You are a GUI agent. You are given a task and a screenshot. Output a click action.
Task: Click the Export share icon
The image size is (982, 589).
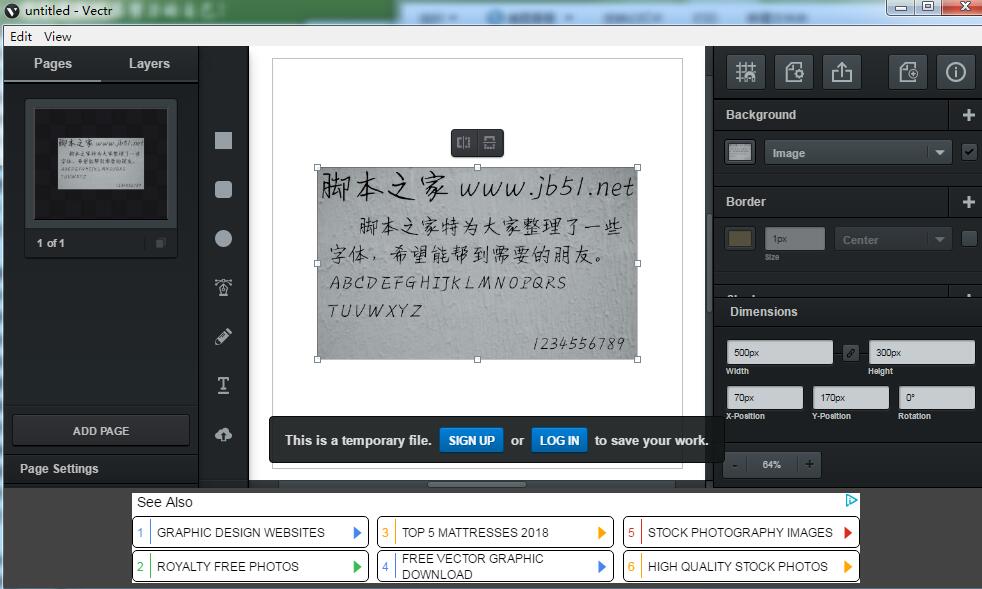pos(841,72)
